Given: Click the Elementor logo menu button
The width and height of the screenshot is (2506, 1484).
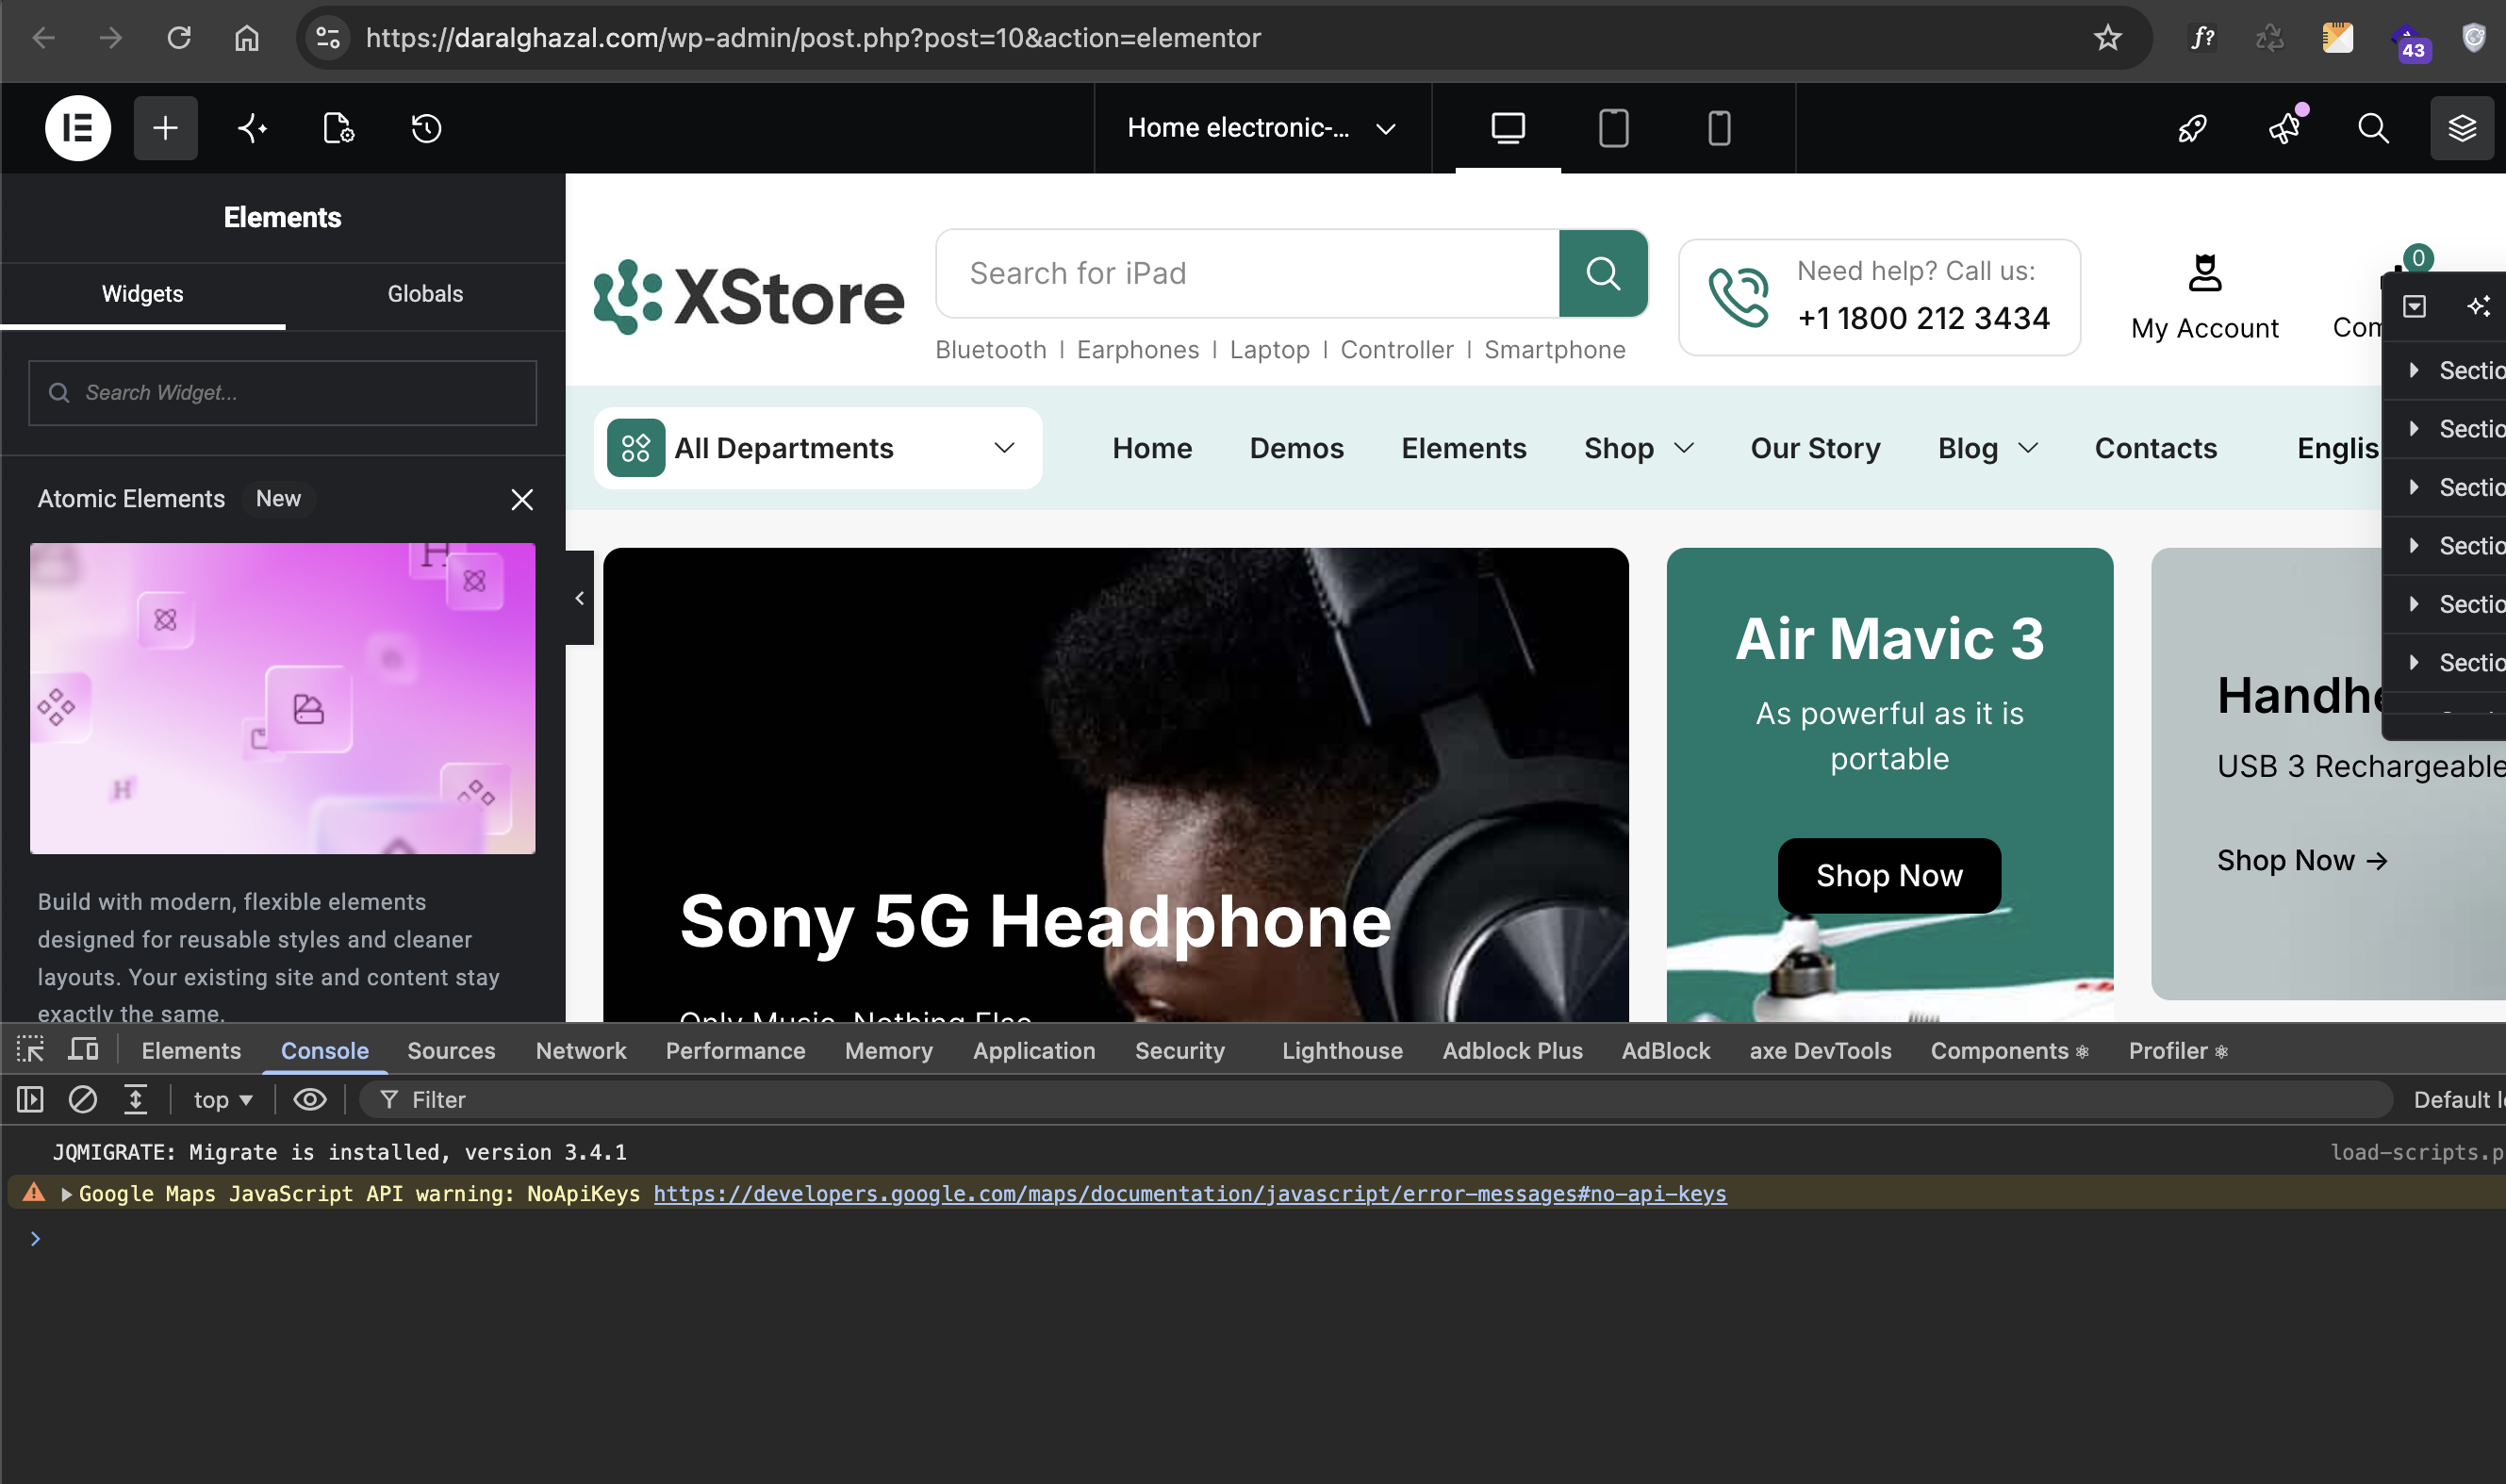Looking at the screenshot, I should coord(78,128).
